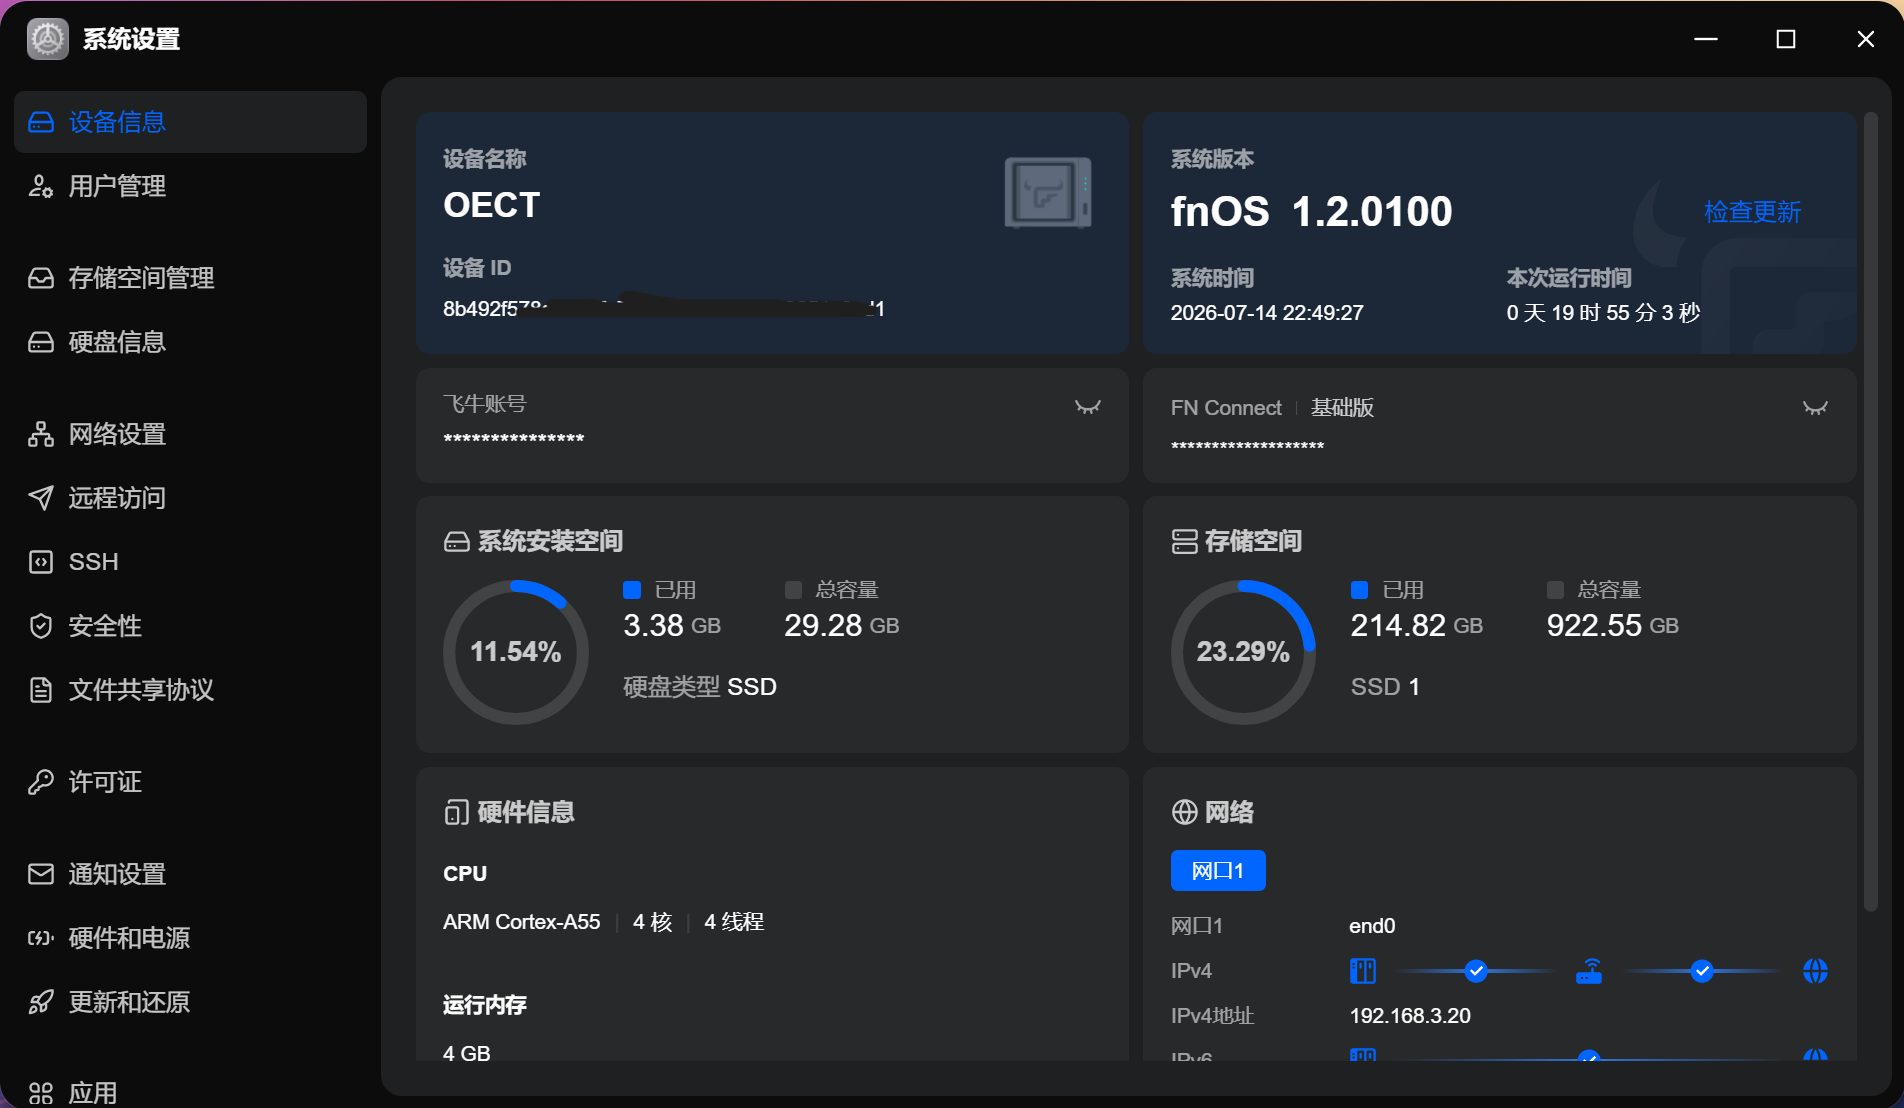Click the 检查更新 link
Screen dimensions: 1904x1108
coord(1752,212)
